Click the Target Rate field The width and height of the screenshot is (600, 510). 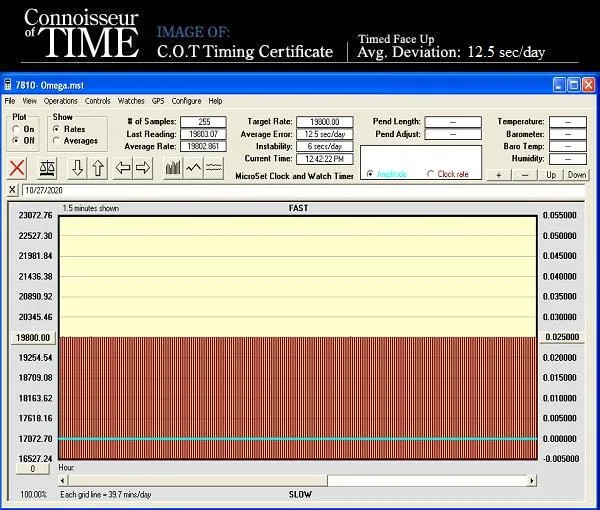324,122
